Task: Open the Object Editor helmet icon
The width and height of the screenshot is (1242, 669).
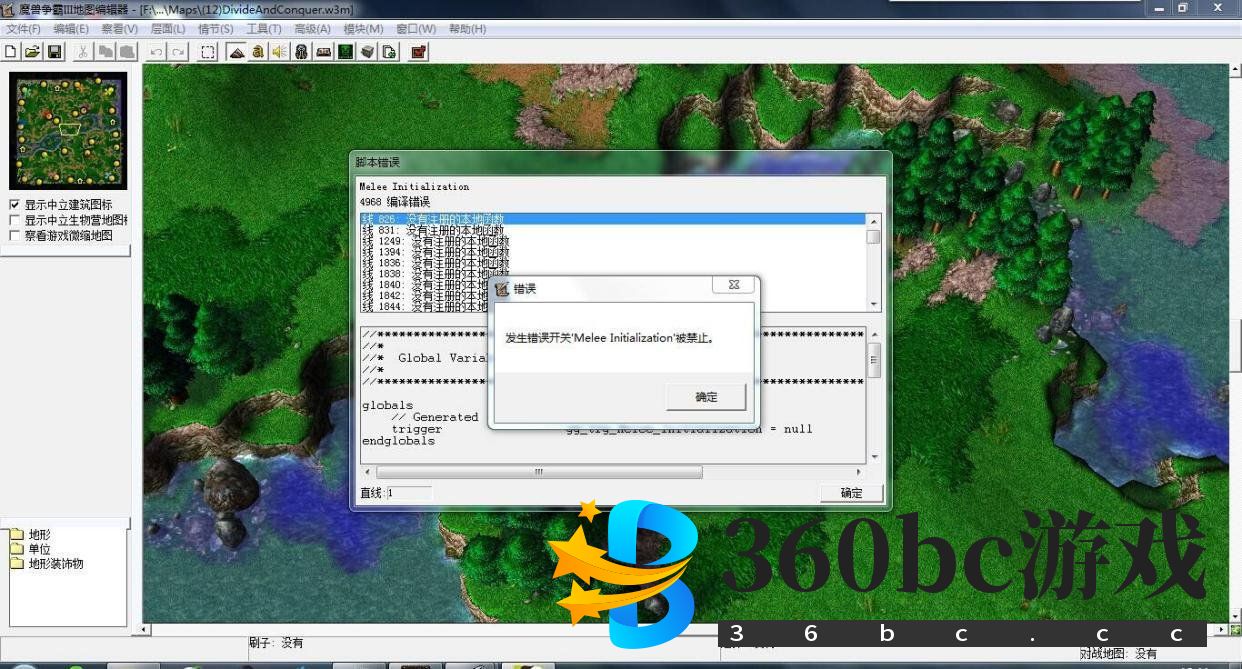Action: tap(301, 52)
